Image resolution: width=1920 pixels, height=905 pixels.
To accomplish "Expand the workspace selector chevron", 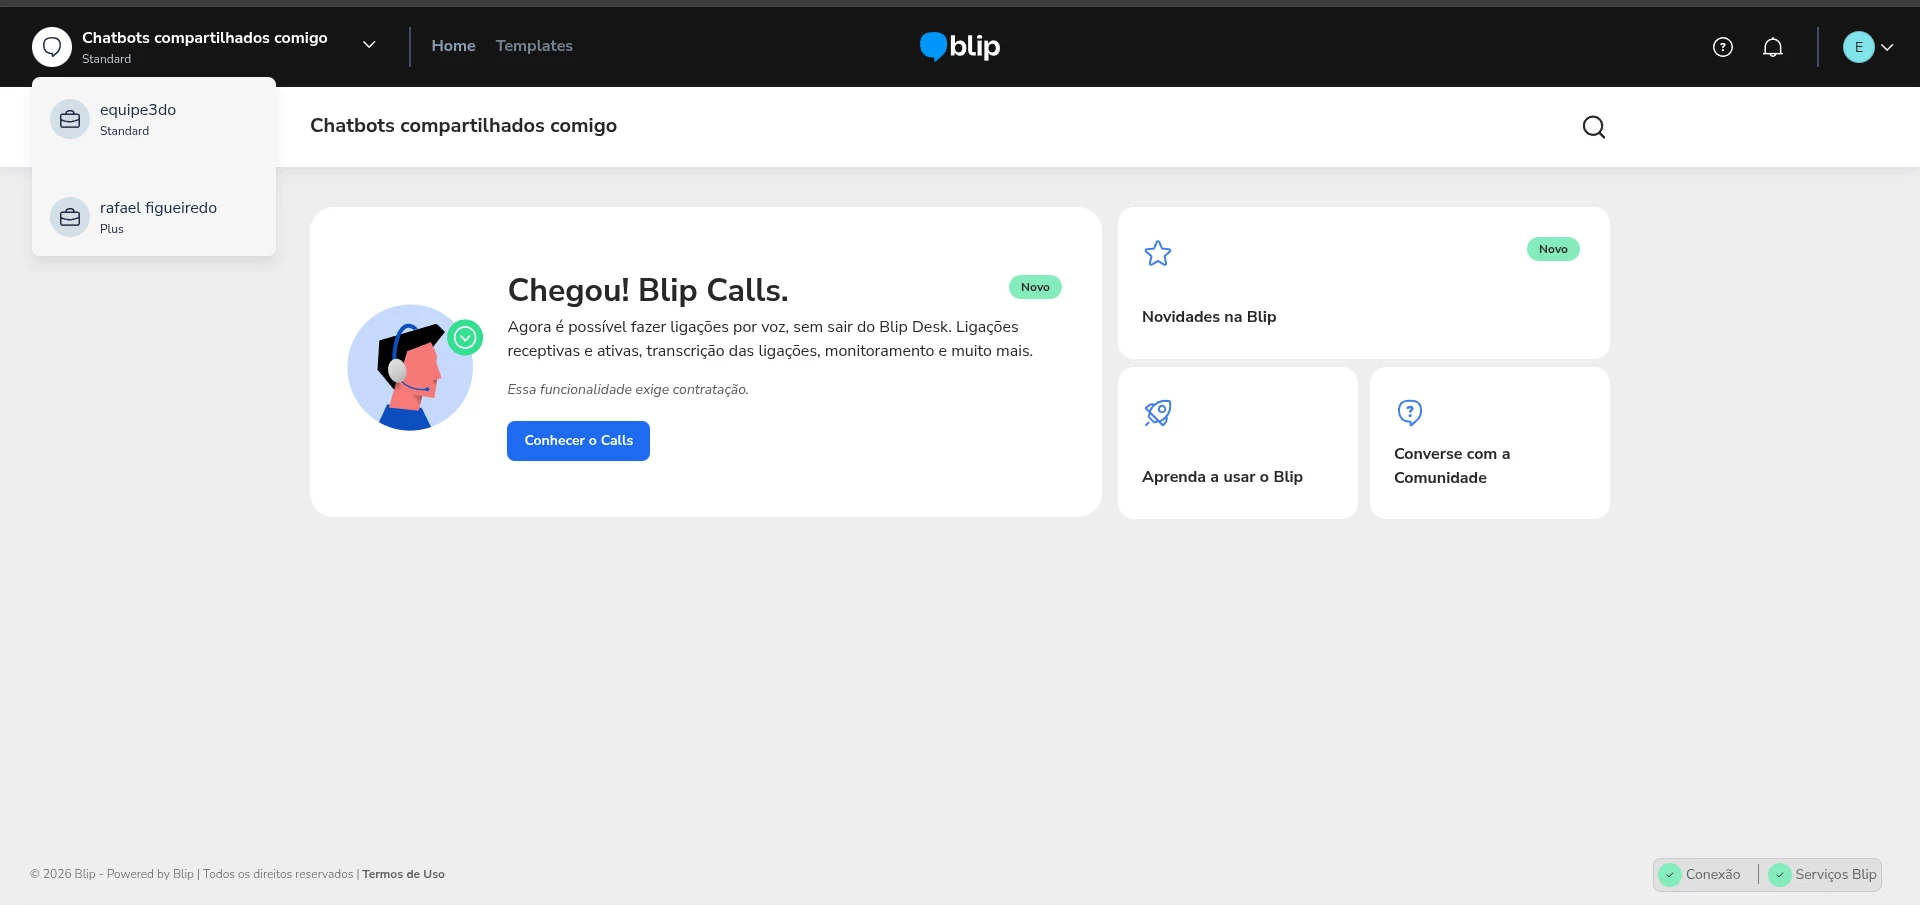I will tap(369, 45).
